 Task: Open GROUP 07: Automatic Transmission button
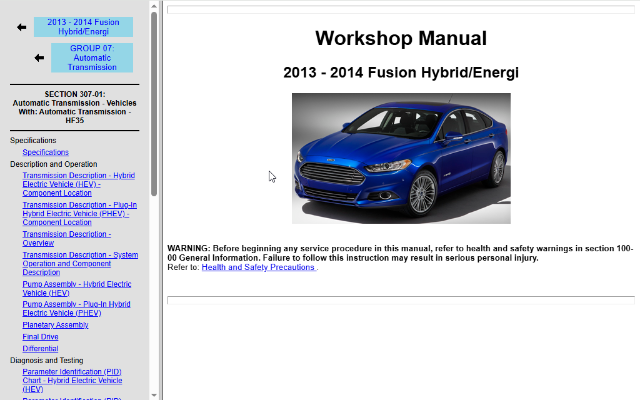click(92, 58)
